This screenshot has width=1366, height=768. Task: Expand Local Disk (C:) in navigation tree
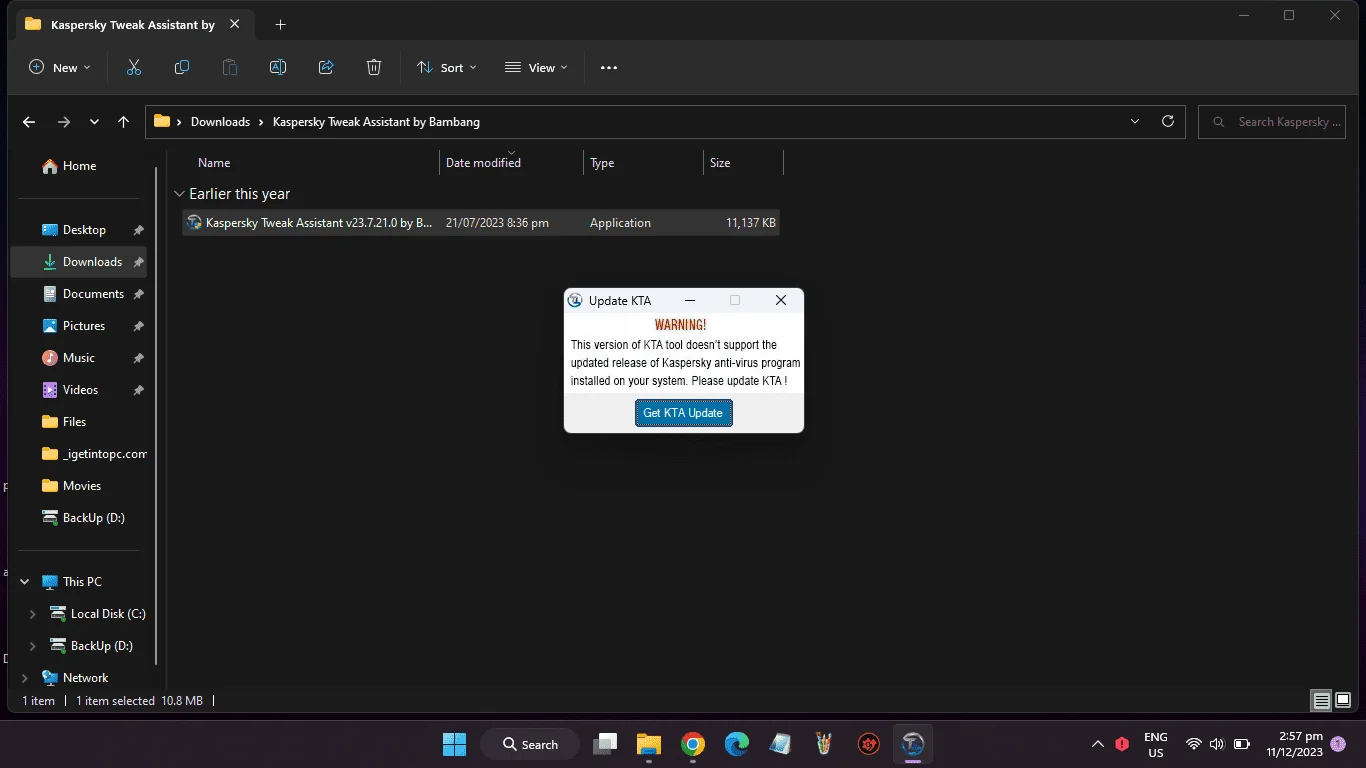[32, 614]
